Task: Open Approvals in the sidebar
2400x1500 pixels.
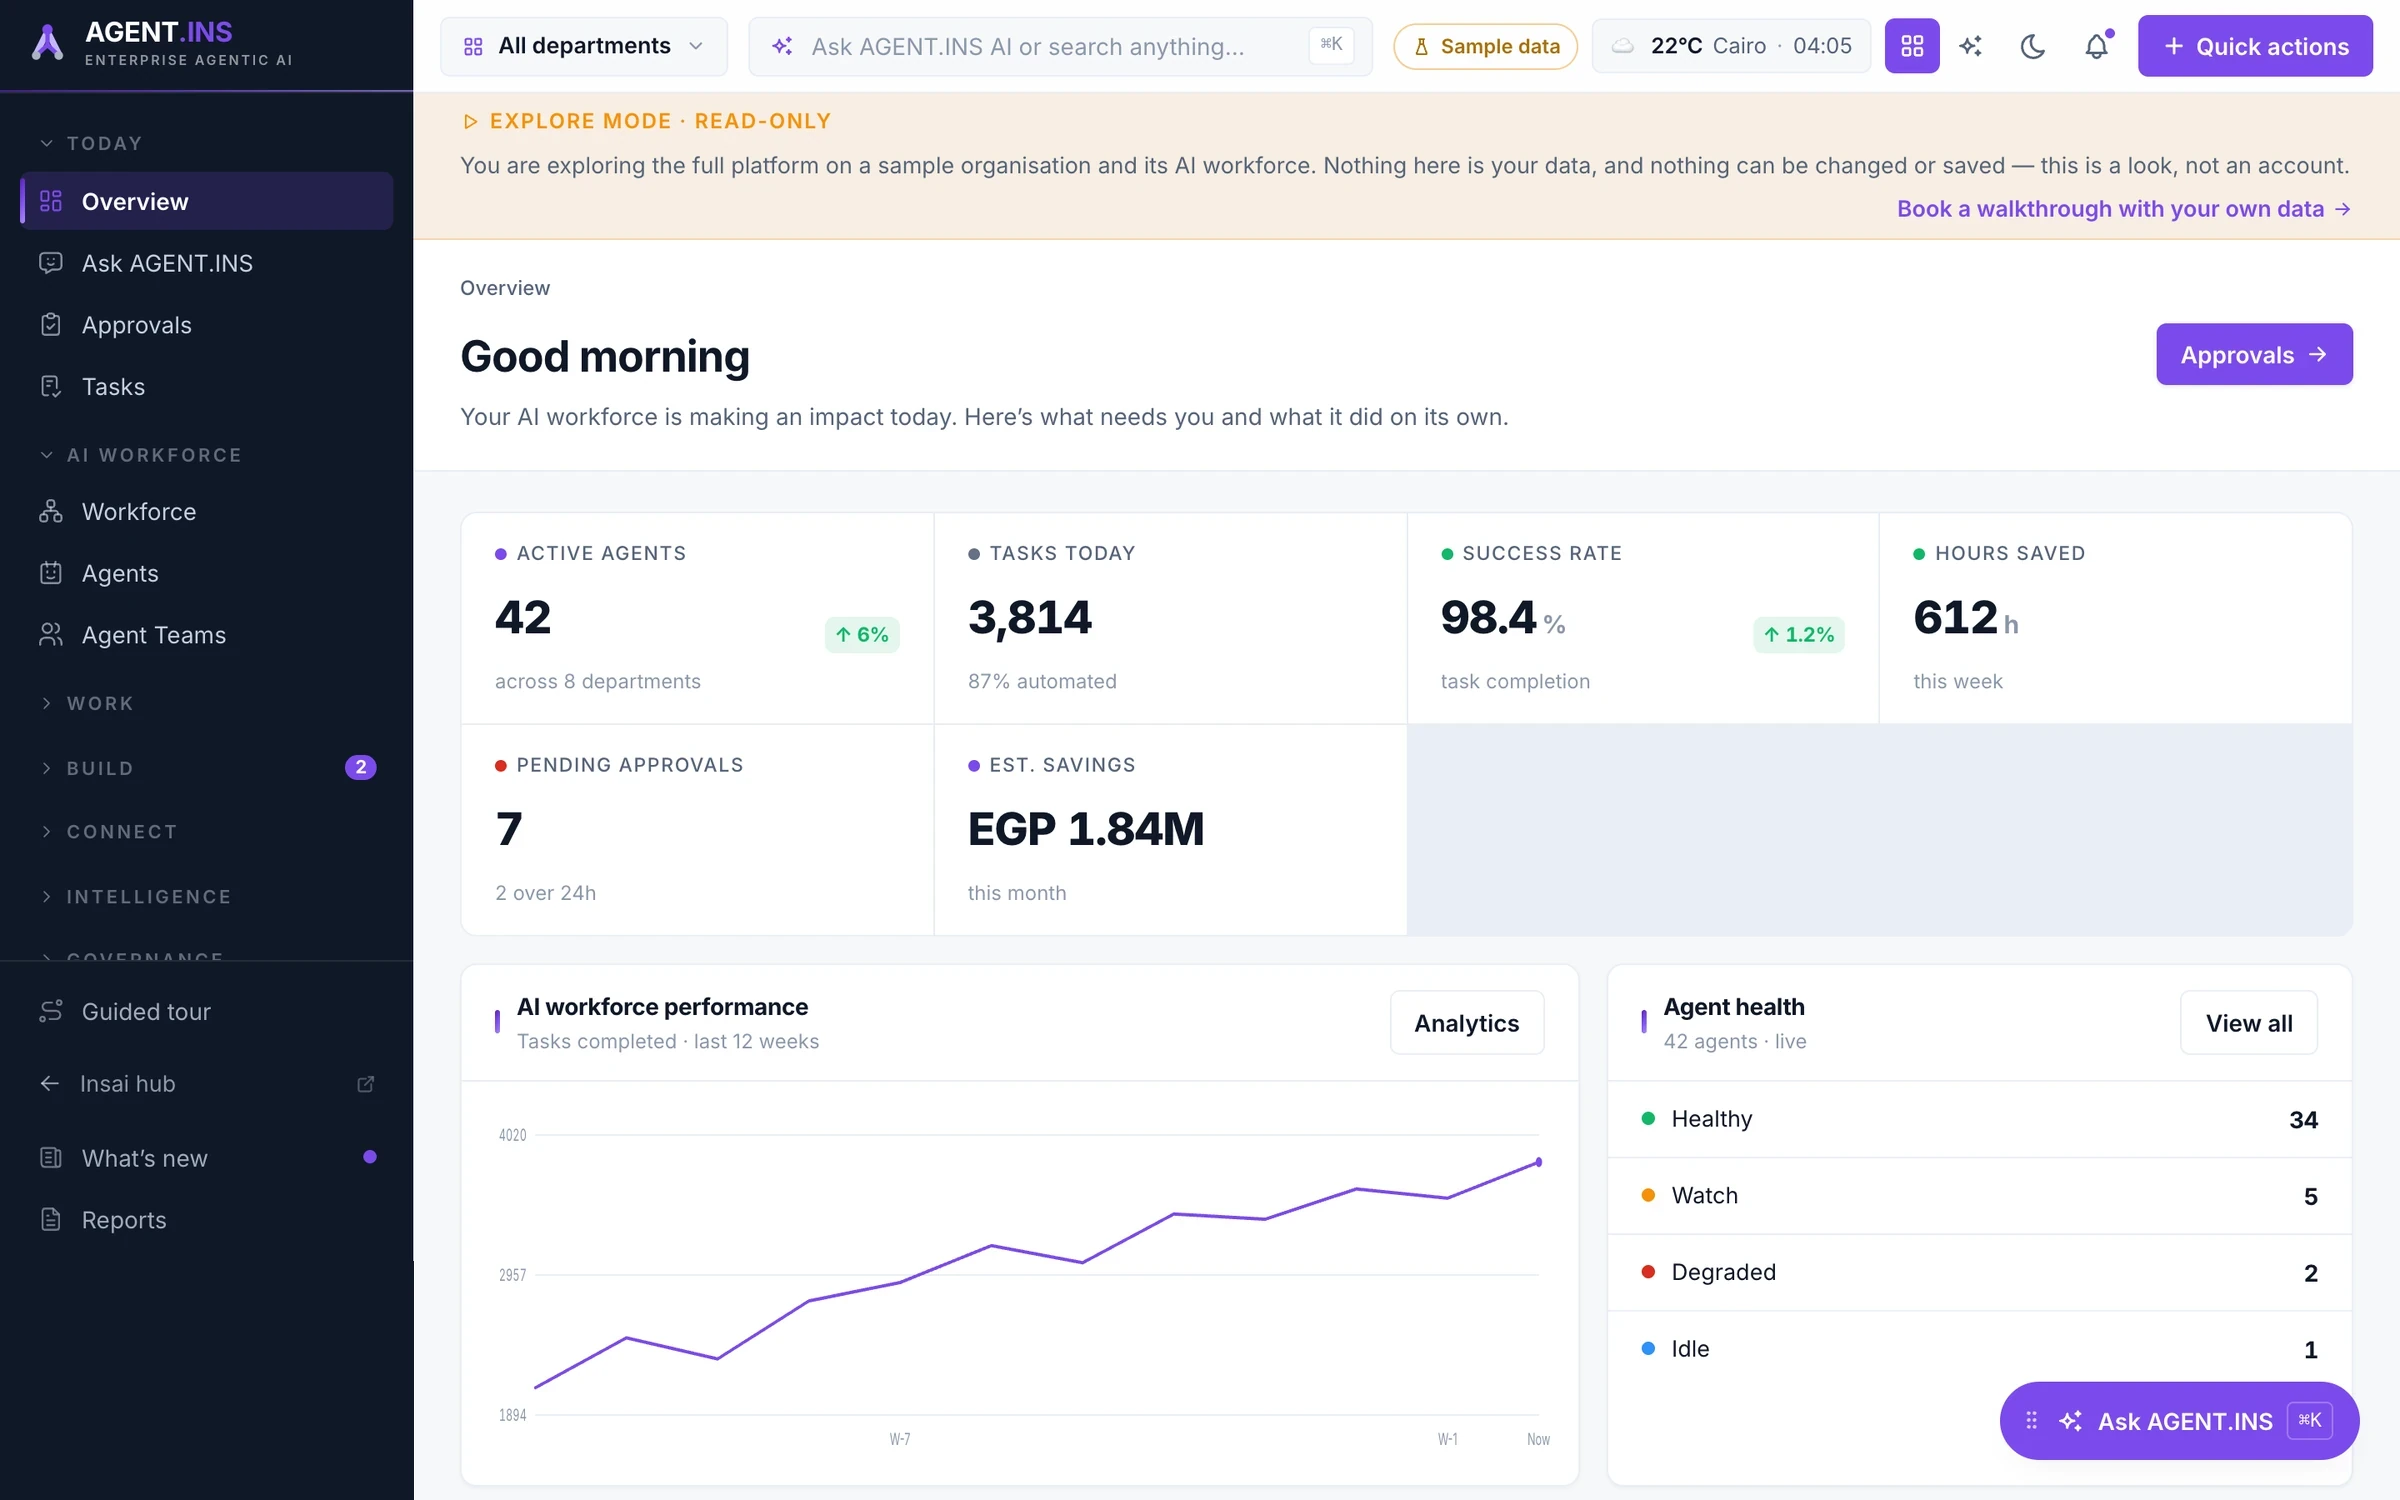Action: pos(207,325)
